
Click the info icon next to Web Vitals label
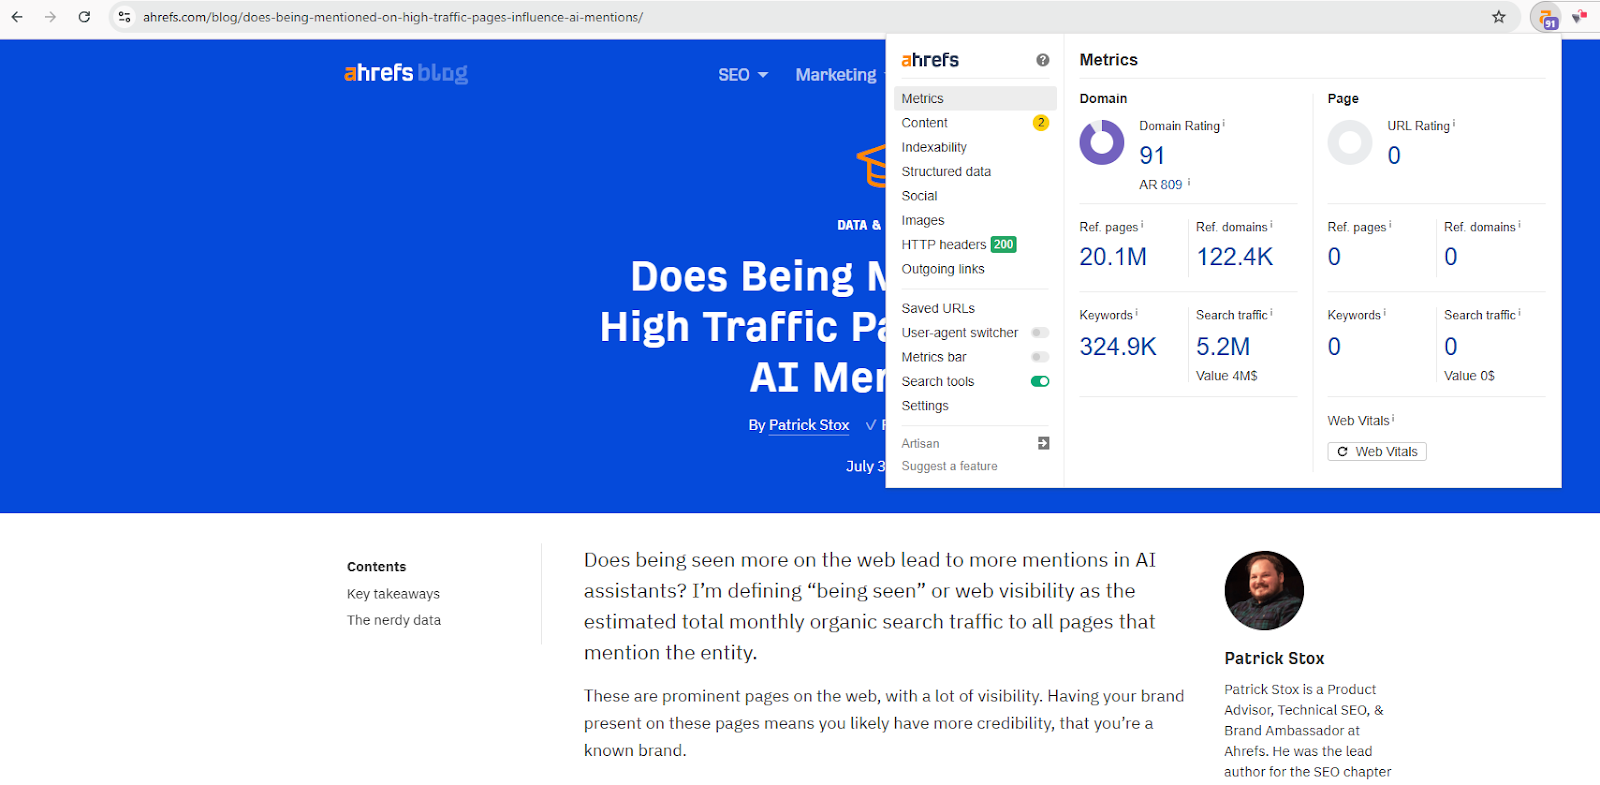tap(1393, 419)
